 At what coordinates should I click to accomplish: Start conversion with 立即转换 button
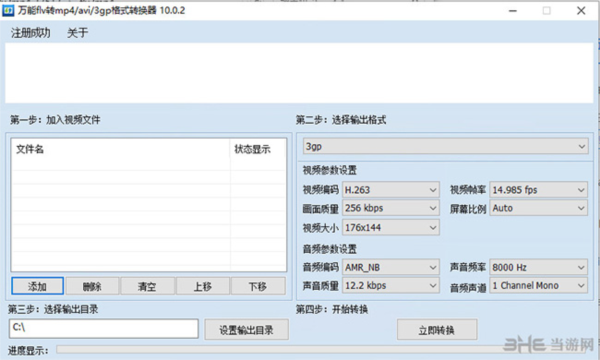437,330
